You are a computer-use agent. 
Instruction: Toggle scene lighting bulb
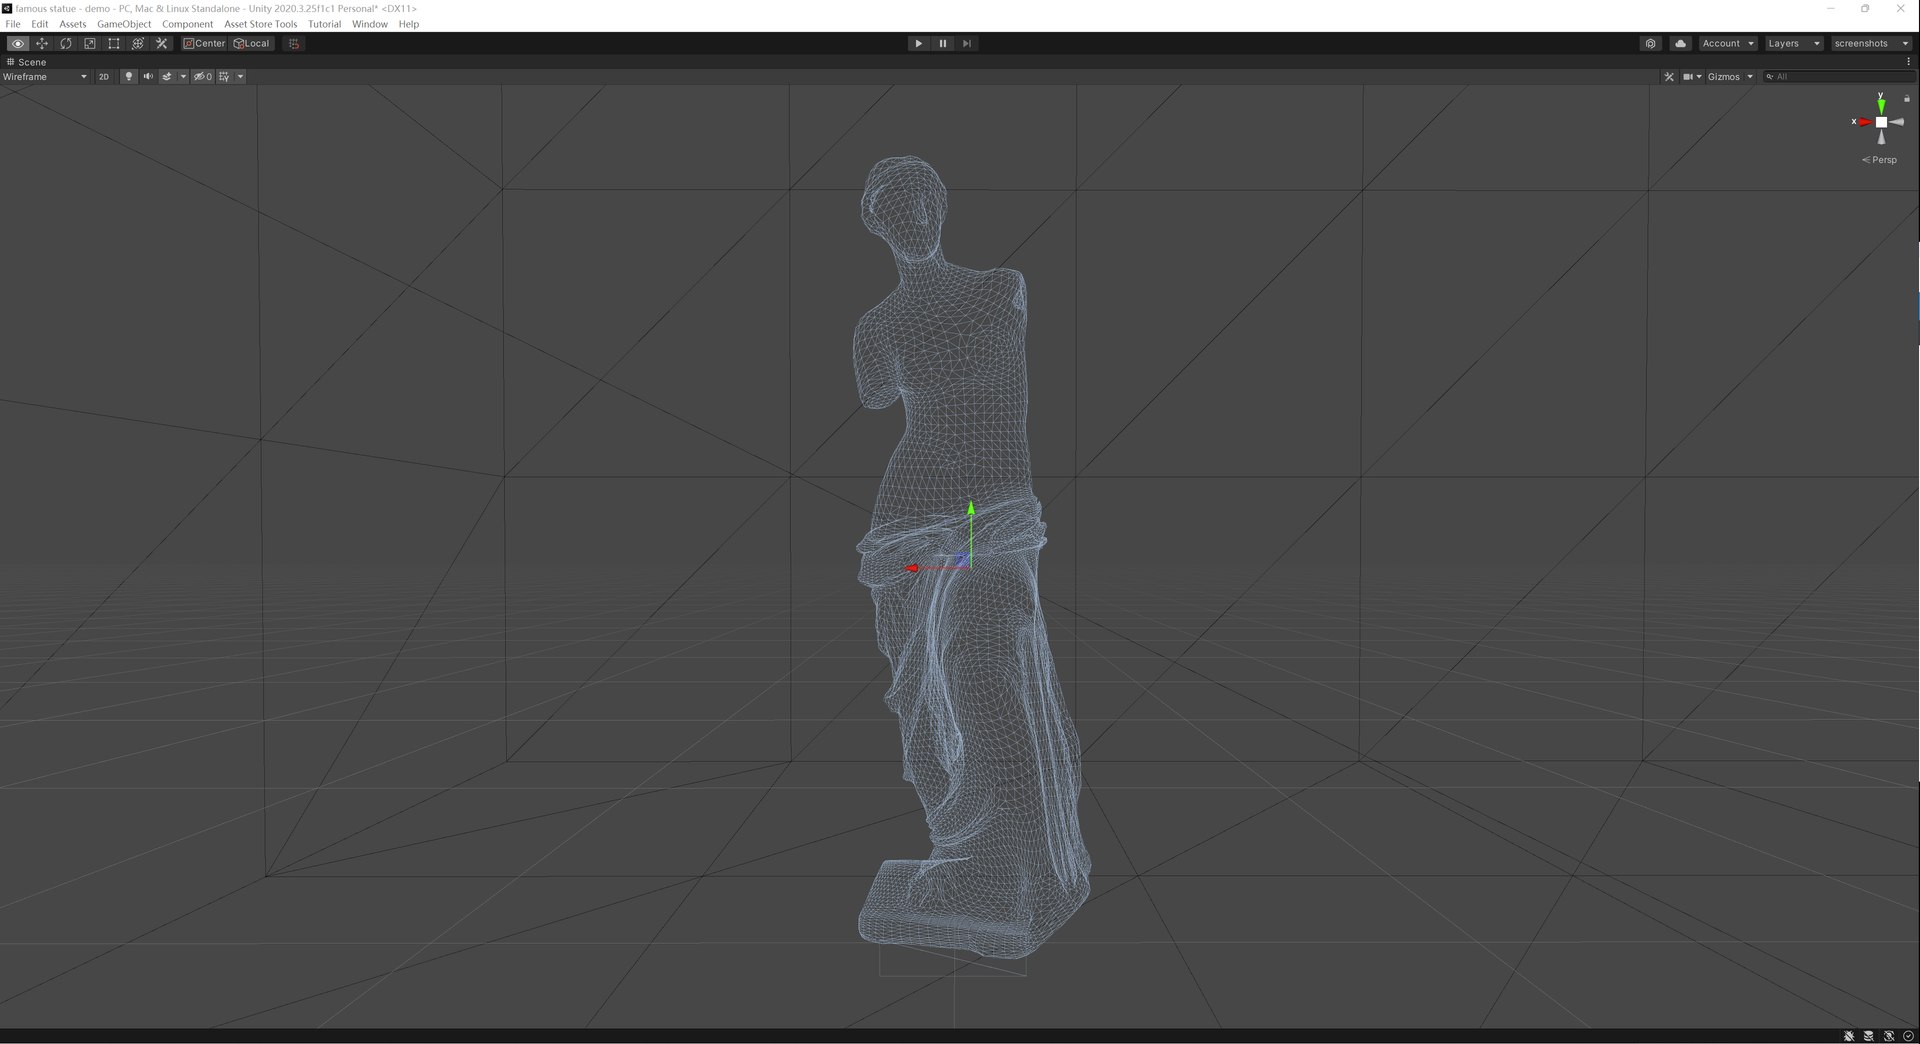pyautogui.click(x=128, y=77)
